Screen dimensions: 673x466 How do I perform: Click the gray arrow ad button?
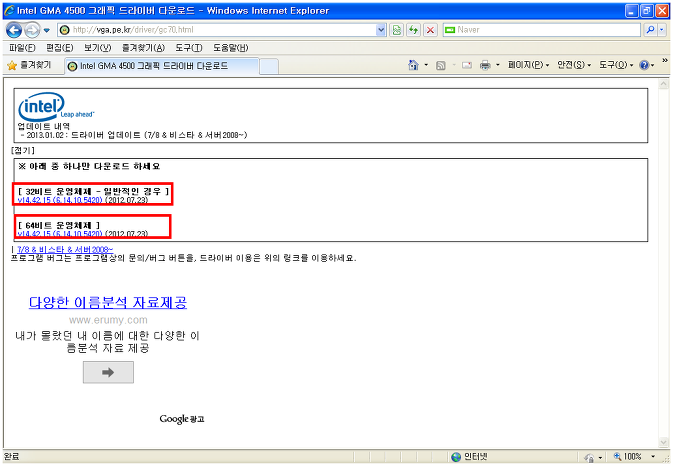pos(108,372)
